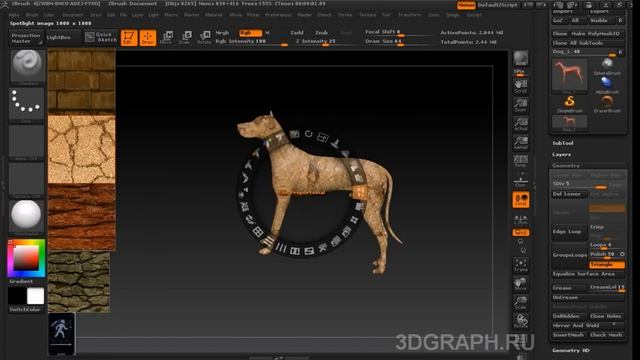Click the AAHalf icon
Viewport: 640px width, 360px height.
point(520,143)
